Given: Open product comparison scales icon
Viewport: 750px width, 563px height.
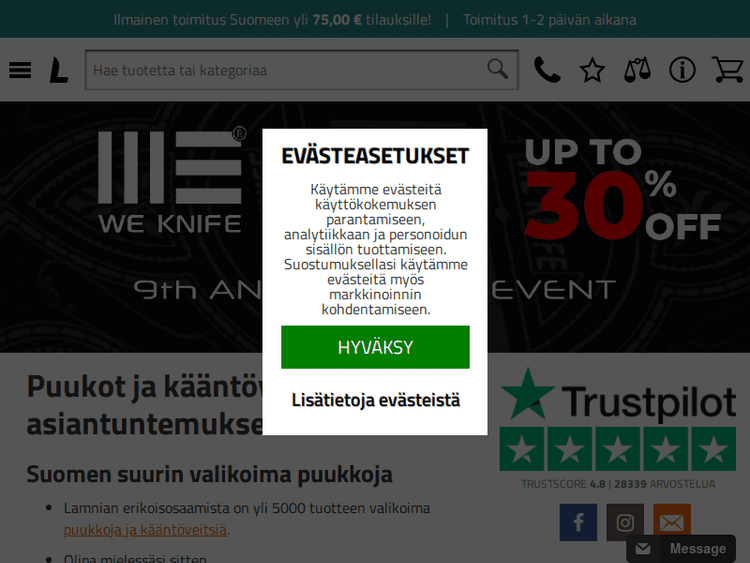Looking at the screenshot, I should coord(637,70).
